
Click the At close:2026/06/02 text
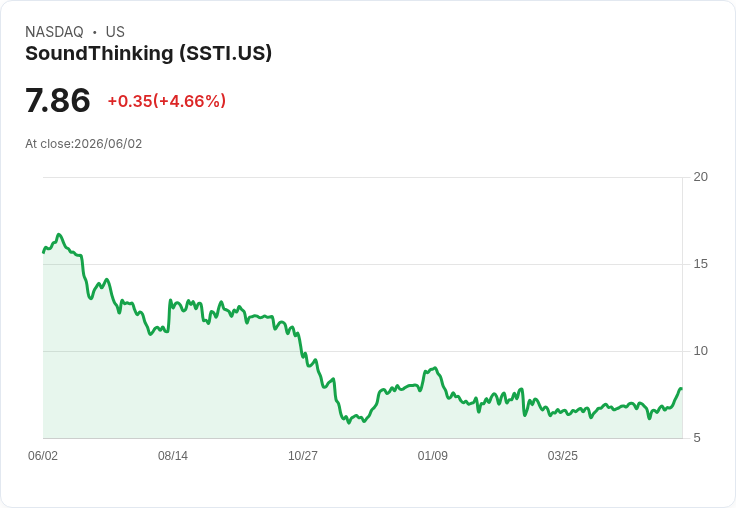point(84,144)
